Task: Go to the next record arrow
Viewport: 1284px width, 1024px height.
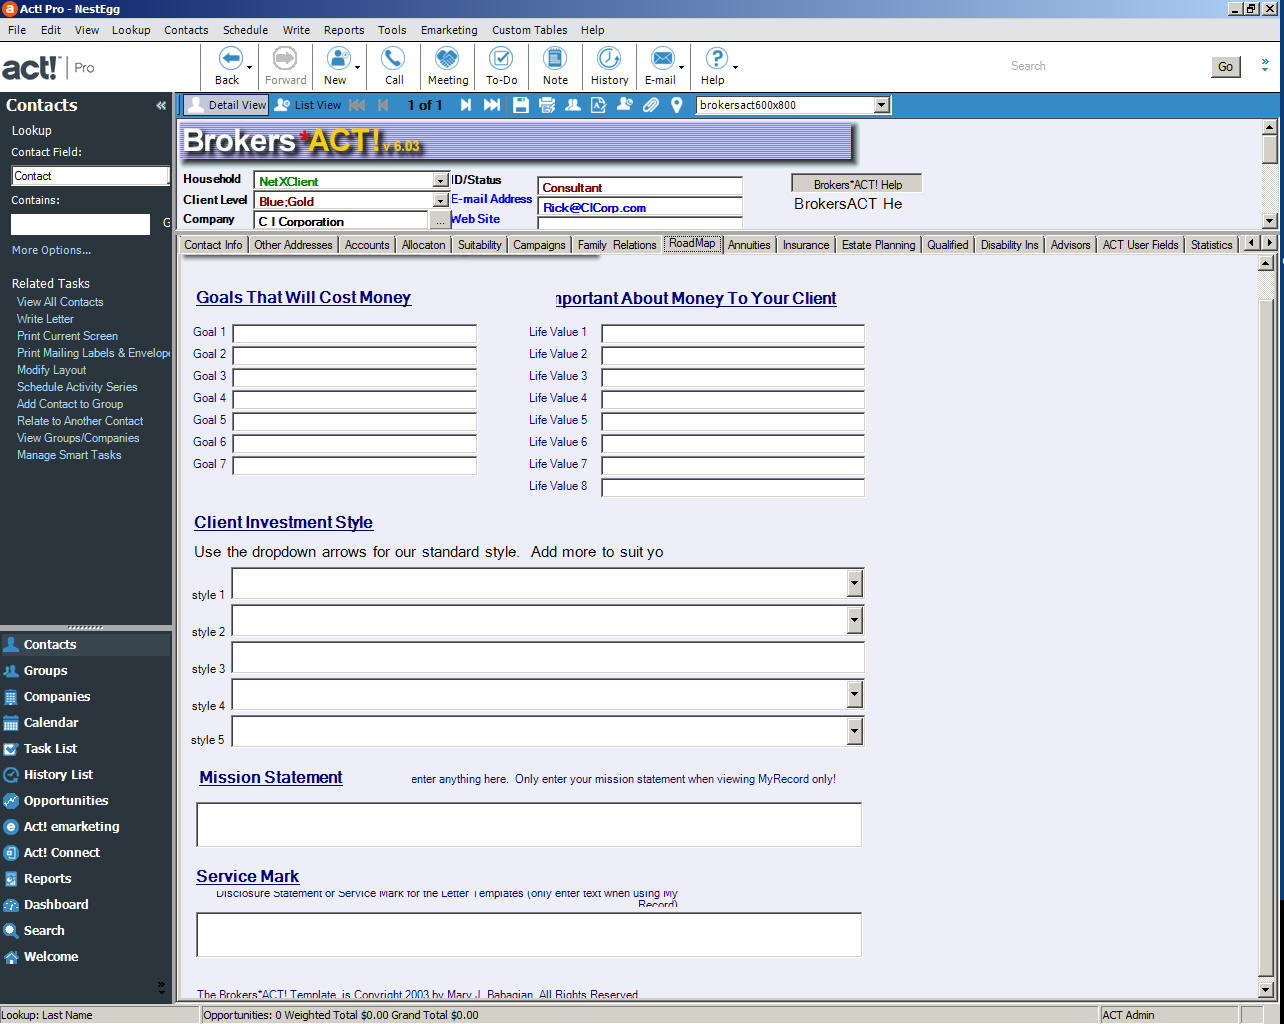Action: [x=466, y=105]
